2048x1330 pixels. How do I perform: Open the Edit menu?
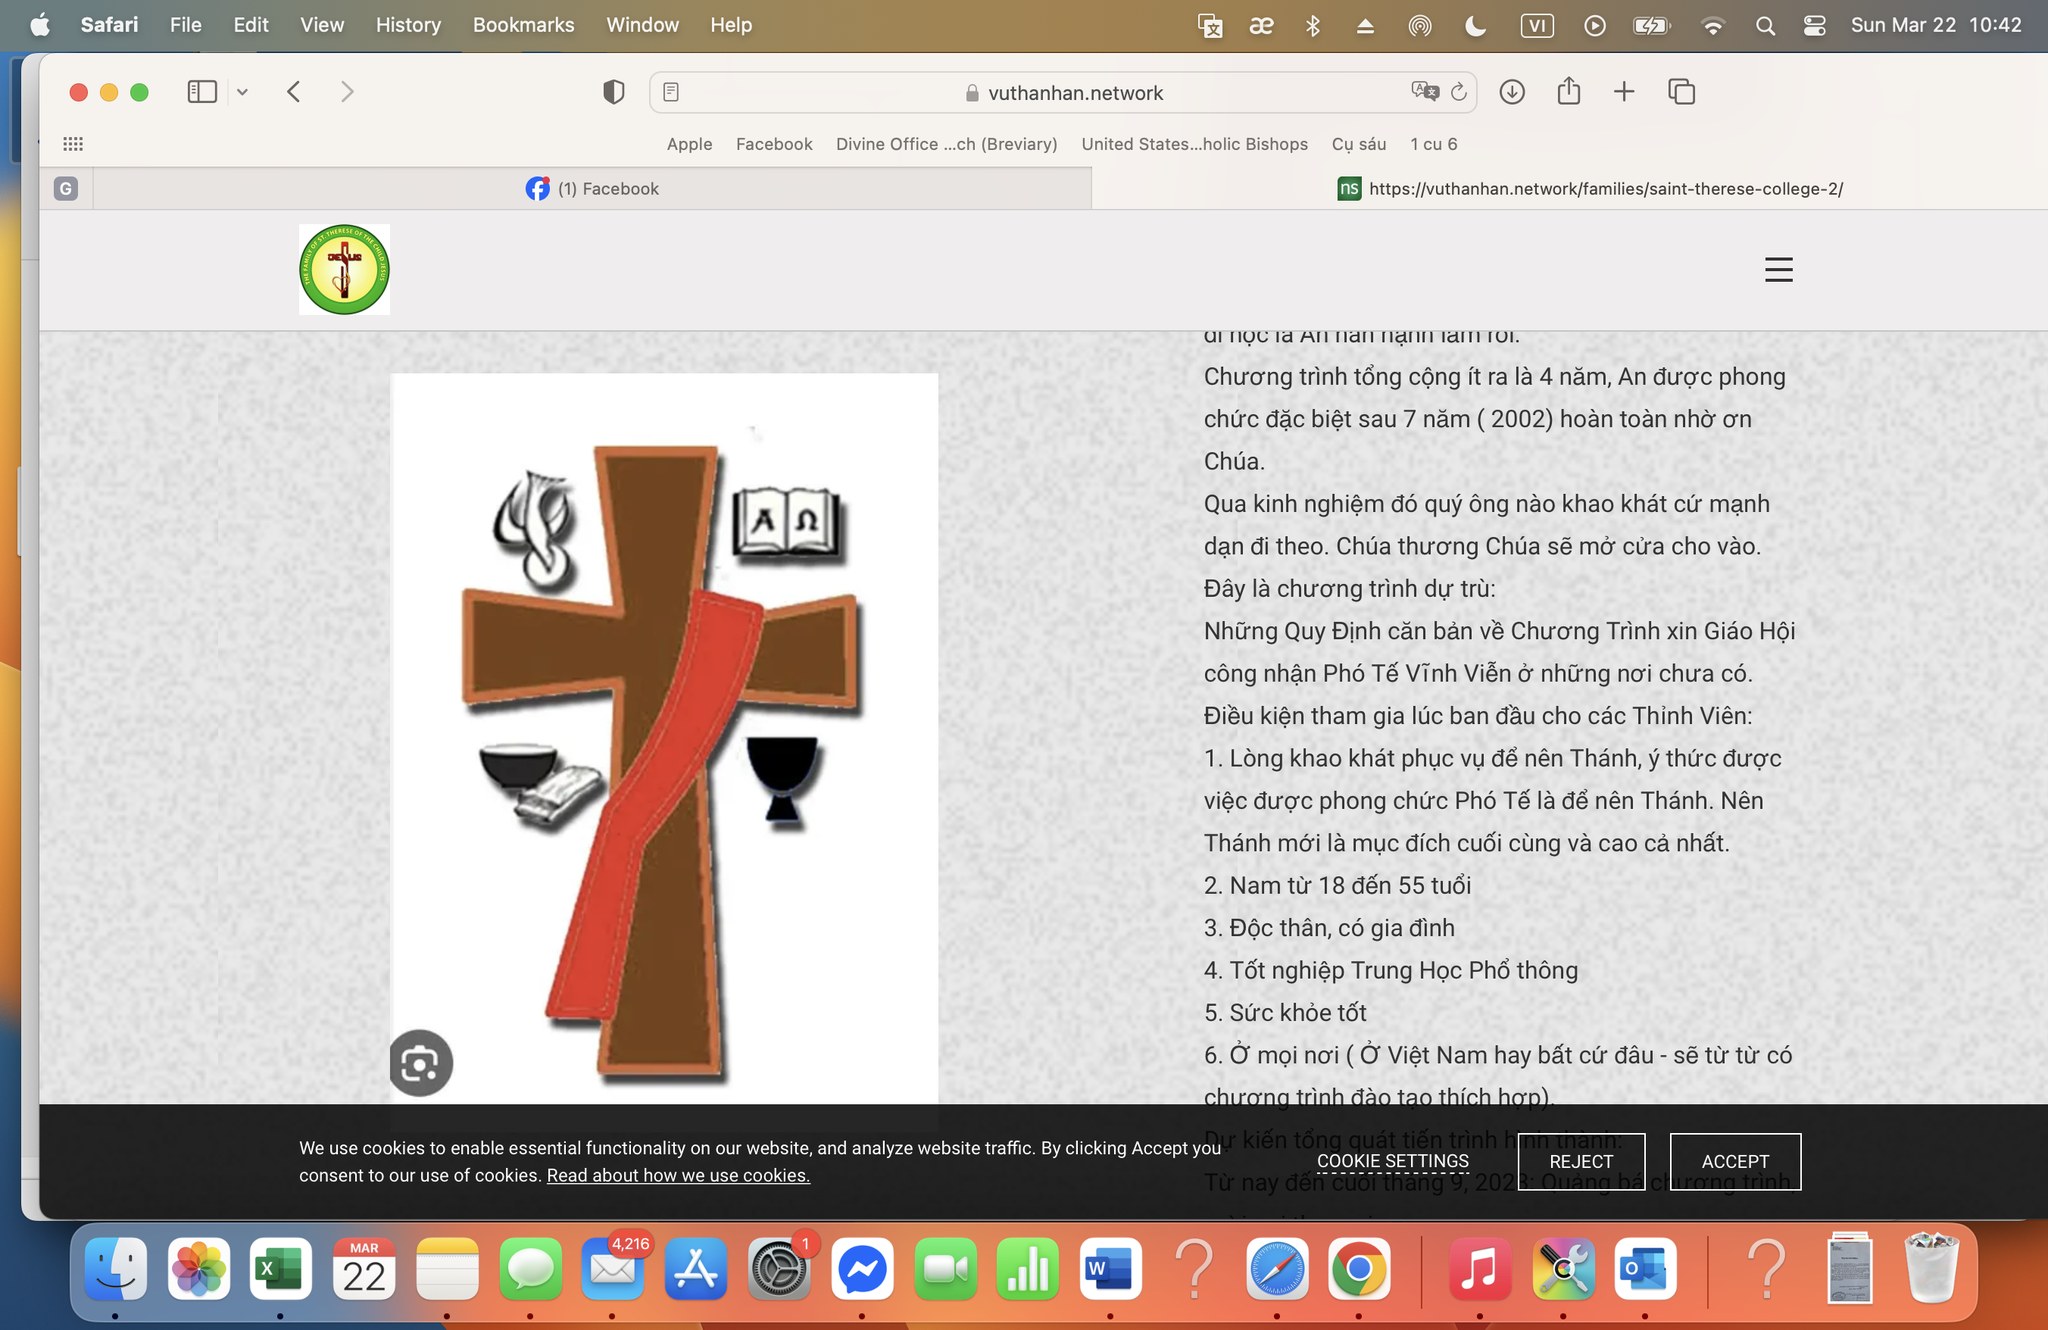coord(250,25)
